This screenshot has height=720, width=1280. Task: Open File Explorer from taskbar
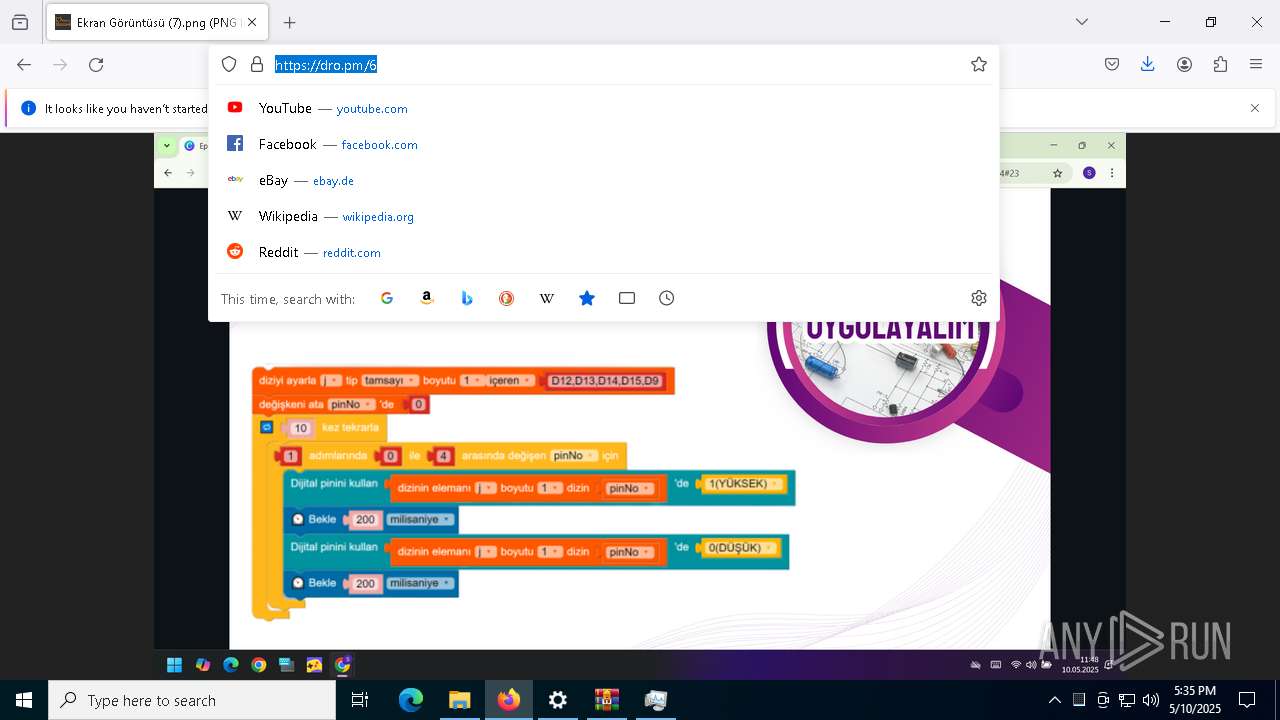pyautogui.click(x=459, y=700)
